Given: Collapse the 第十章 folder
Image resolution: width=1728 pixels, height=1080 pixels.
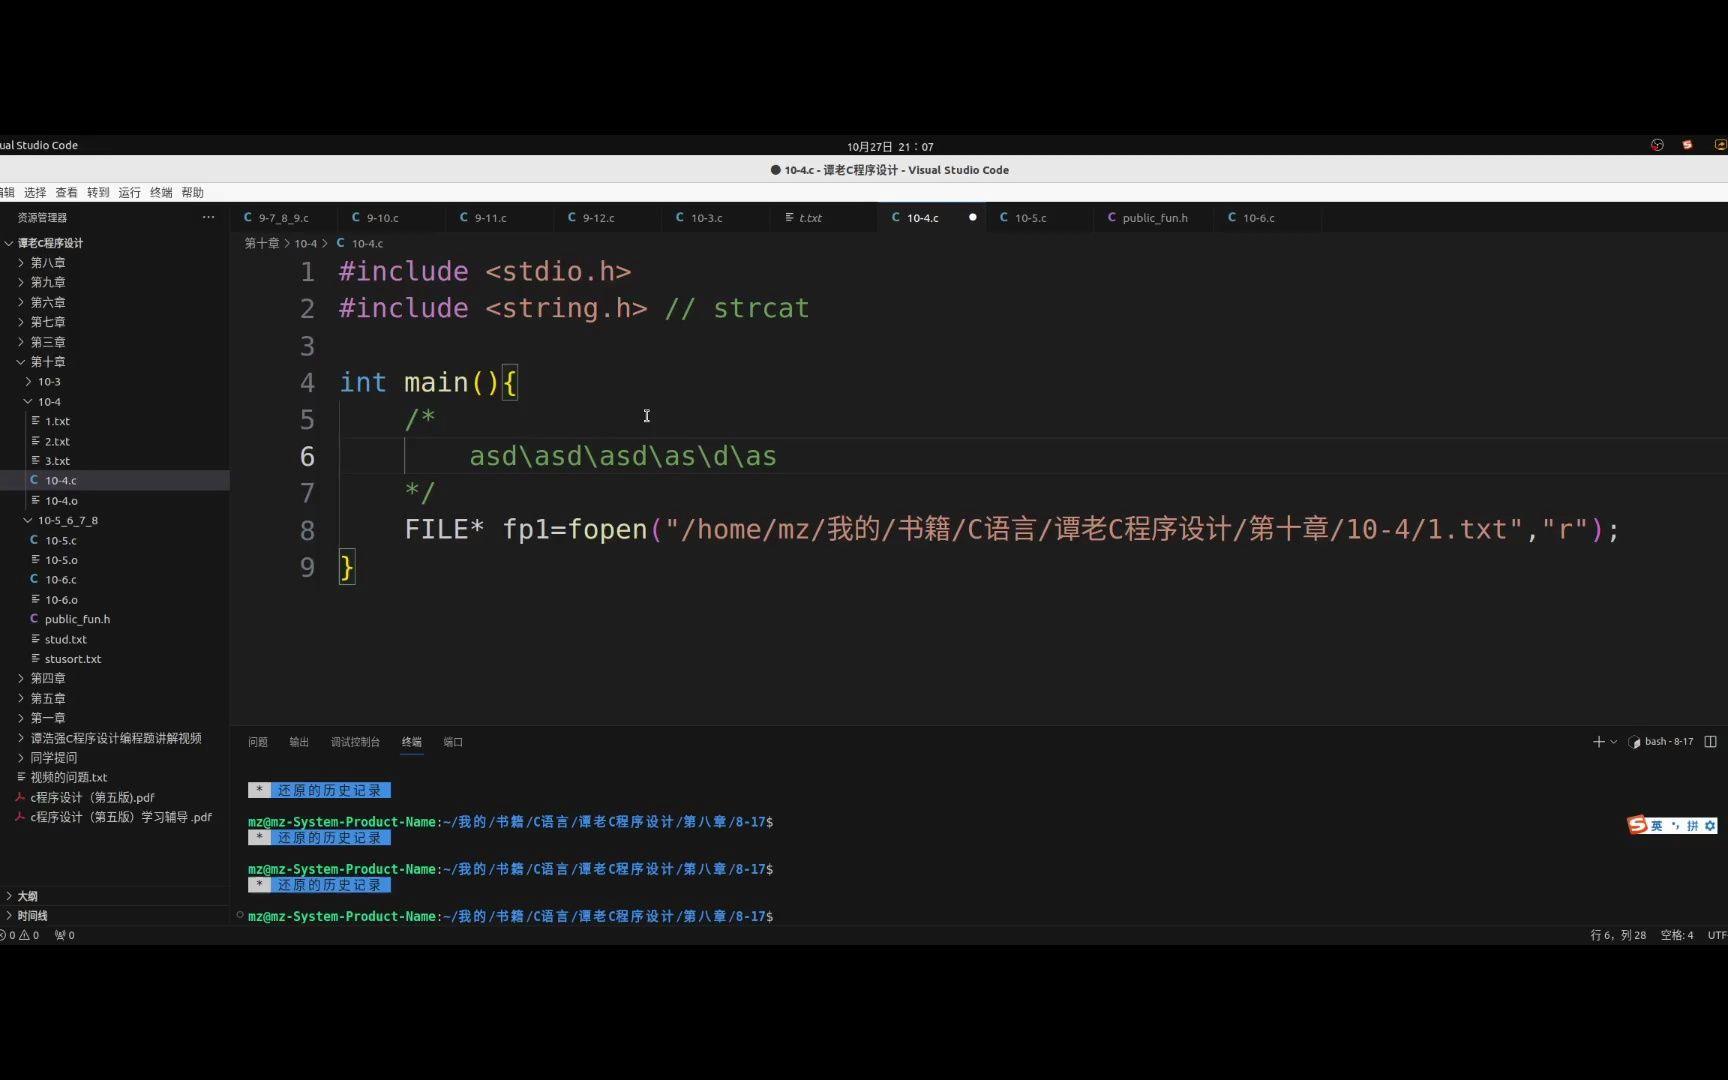Looking at the screenshot, I should [x=47, y=362].
